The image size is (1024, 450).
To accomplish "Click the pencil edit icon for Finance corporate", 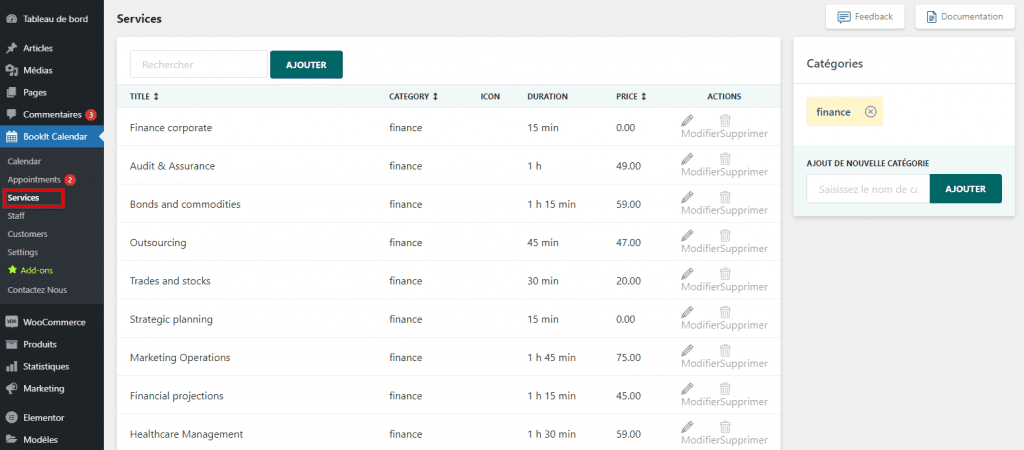I will (x=686, y=121).
